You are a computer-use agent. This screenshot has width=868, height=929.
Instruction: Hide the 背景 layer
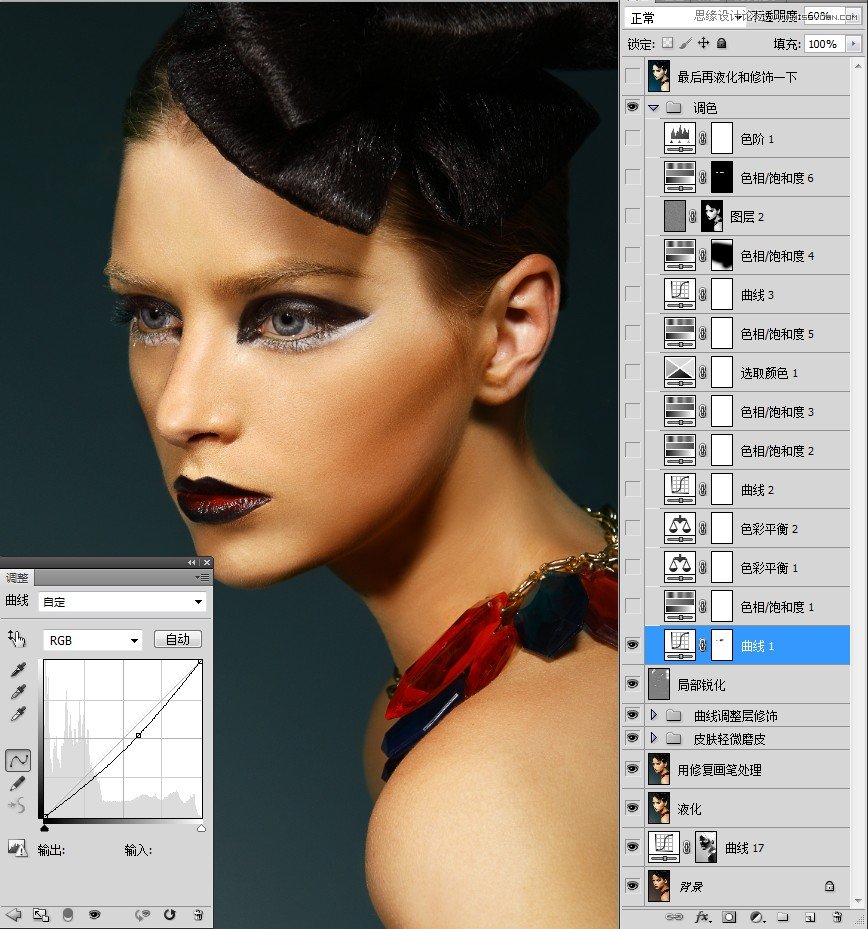[632, 886]
